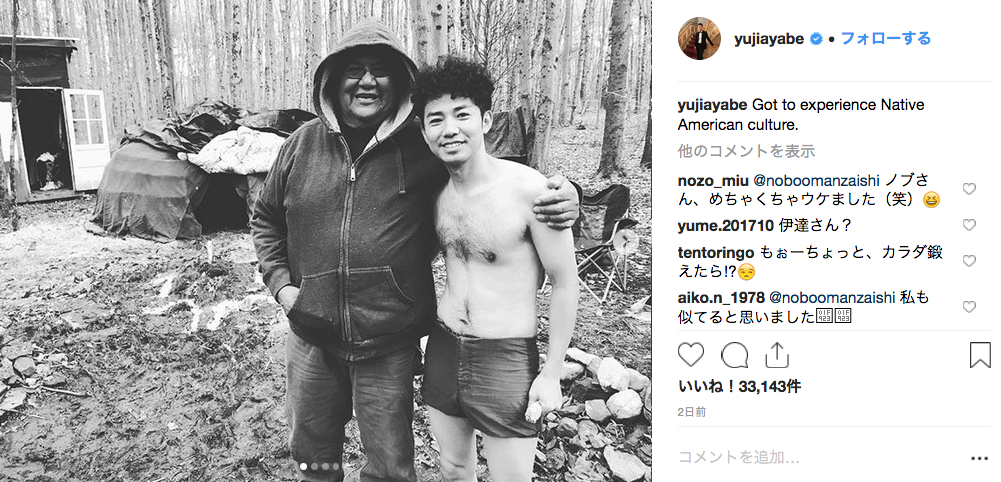The height and width of the screenshot is (482, 1001).
Task: Select the second carousel dot indicator
Action: tap(313, 467)
